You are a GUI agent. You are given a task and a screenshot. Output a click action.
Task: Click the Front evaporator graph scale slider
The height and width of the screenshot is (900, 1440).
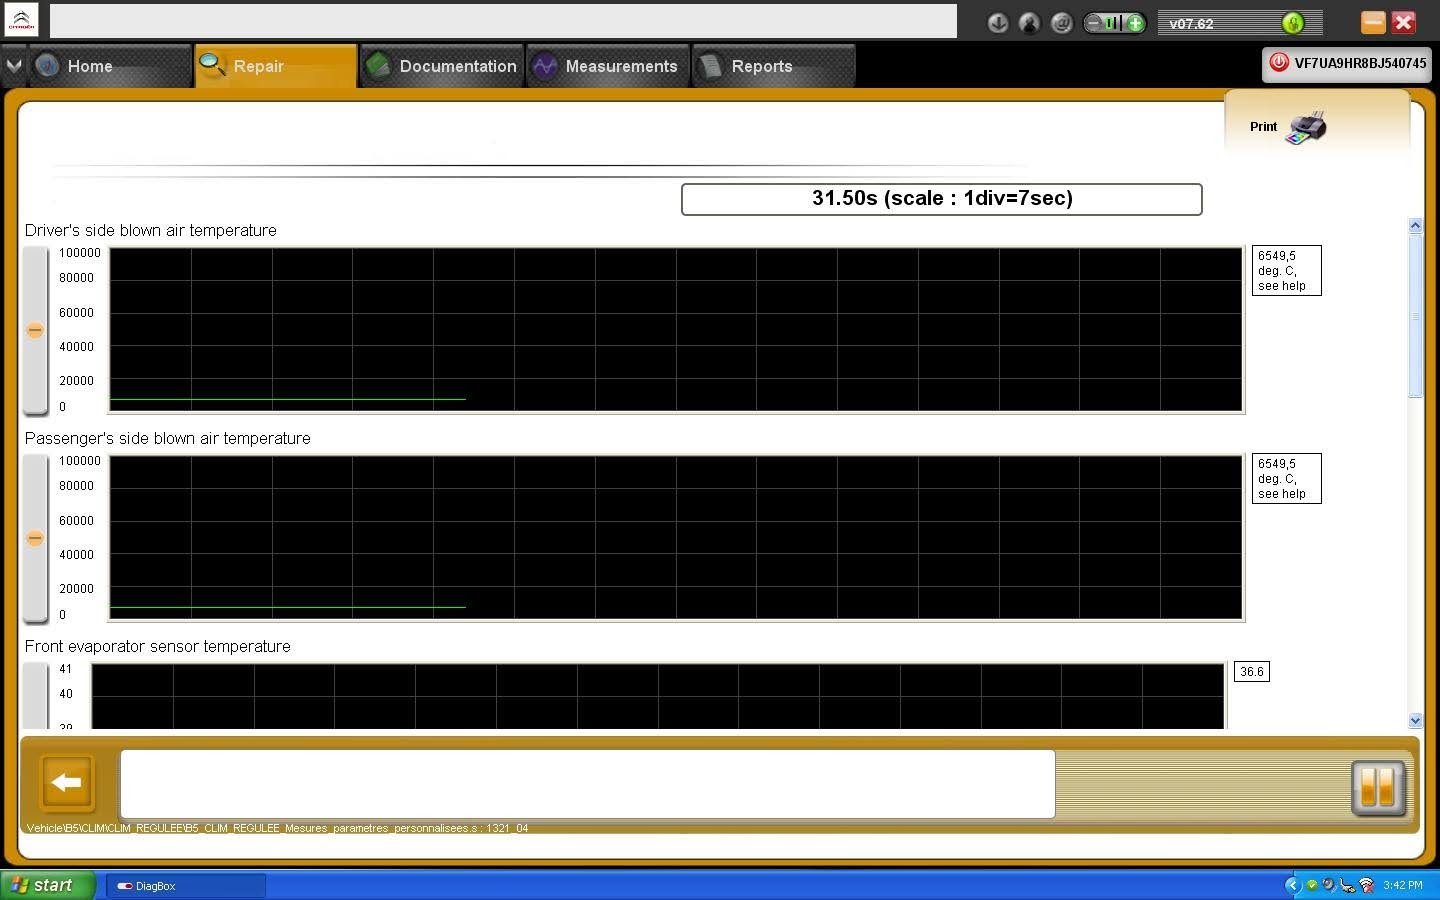(35, 696)
